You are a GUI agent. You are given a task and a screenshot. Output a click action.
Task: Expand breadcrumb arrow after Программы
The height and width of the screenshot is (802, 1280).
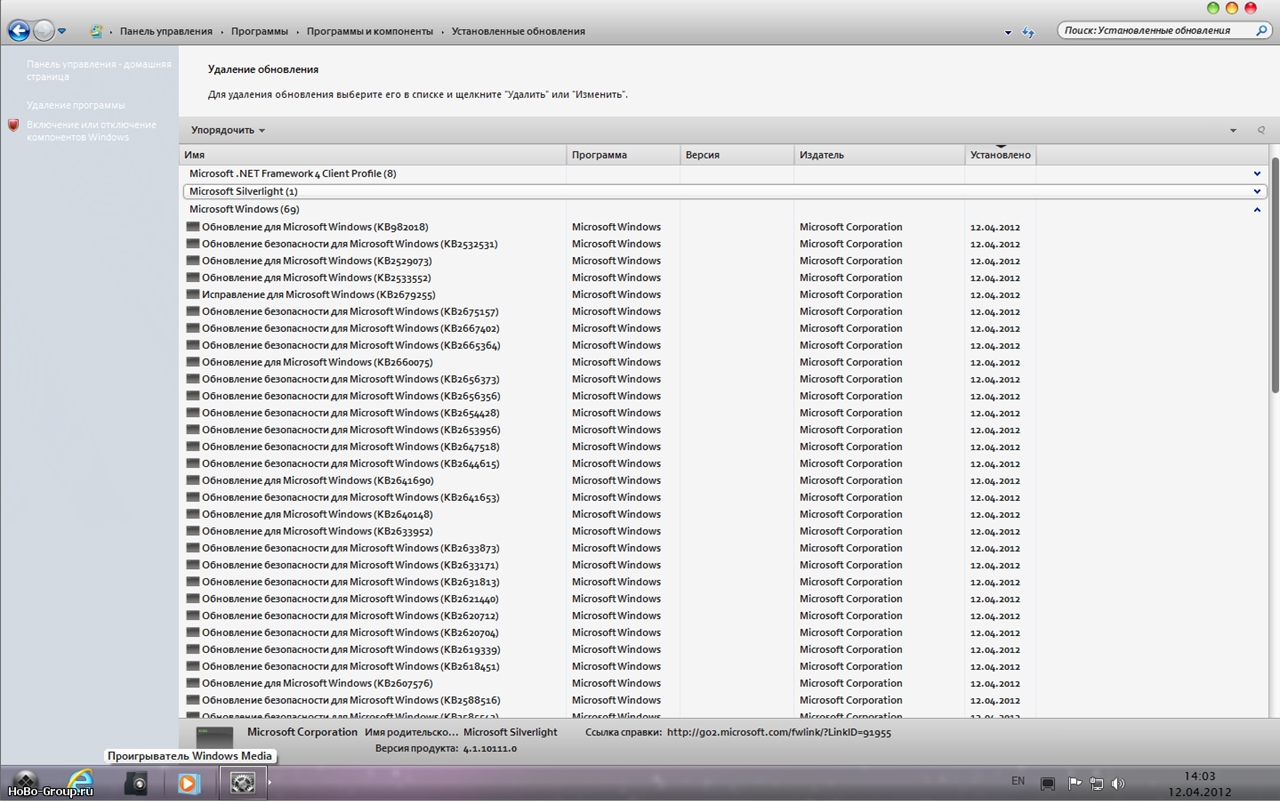pyautogui.click(x=297, y=32)
